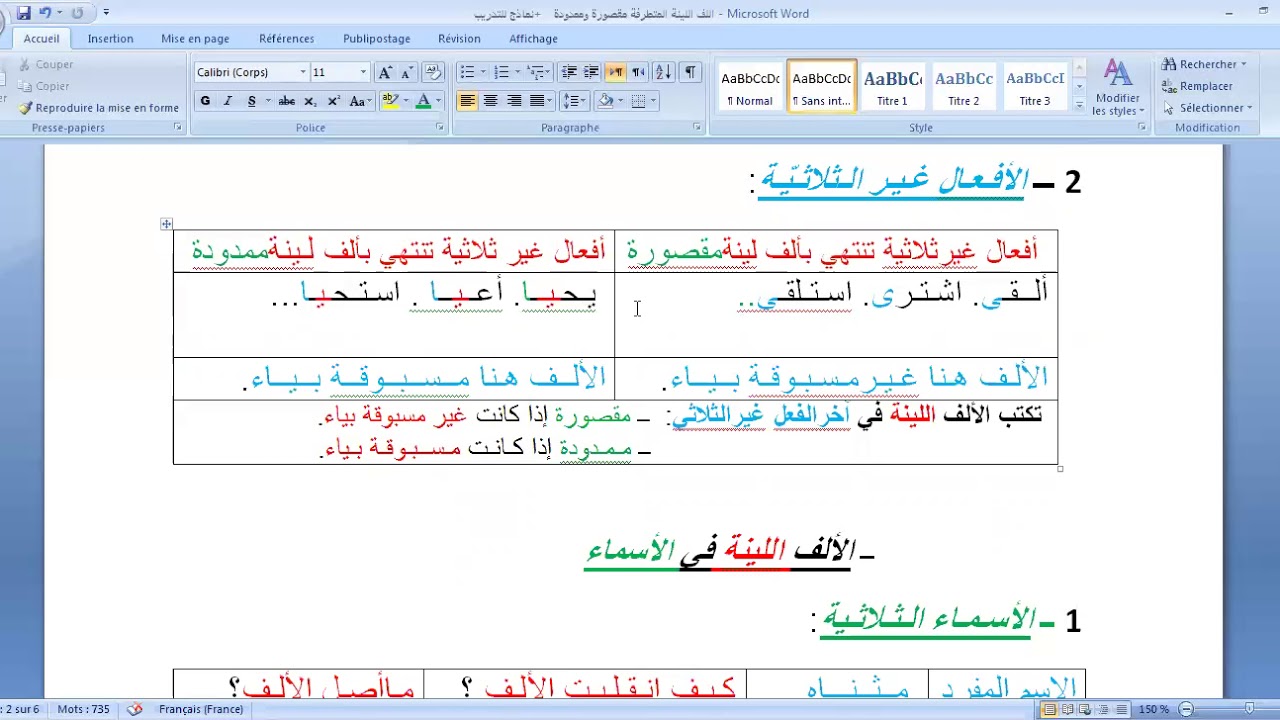
Task: Toggle subscript formatting
Action: click(x=310, y=101)
